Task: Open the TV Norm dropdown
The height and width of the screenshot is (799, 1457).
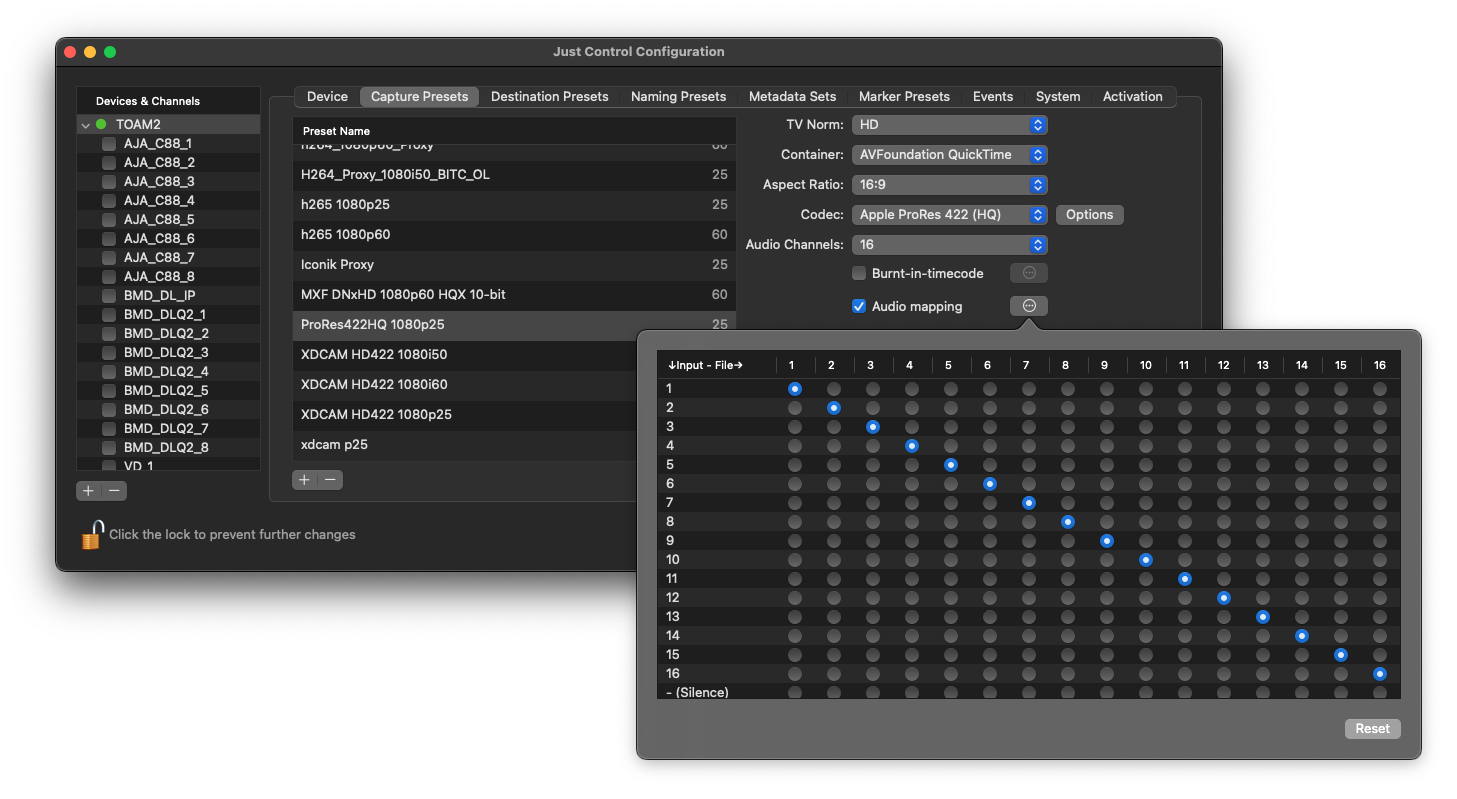Action: [x=949, y=125]
